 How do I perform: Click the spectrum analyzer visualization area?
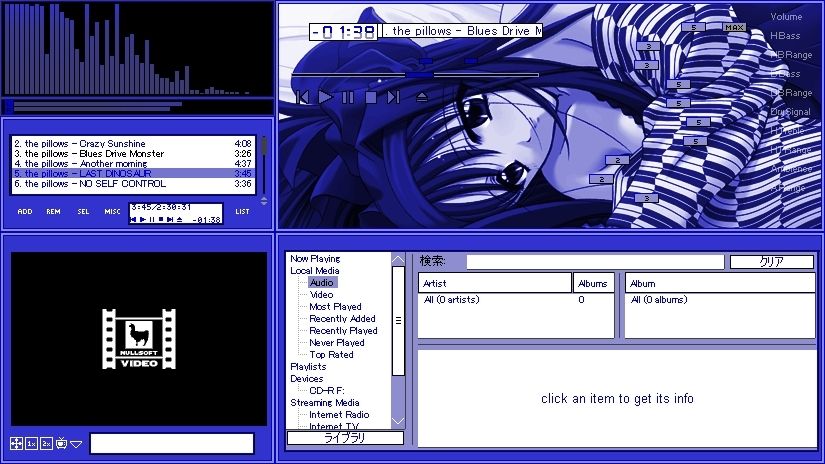click(137, 49)
